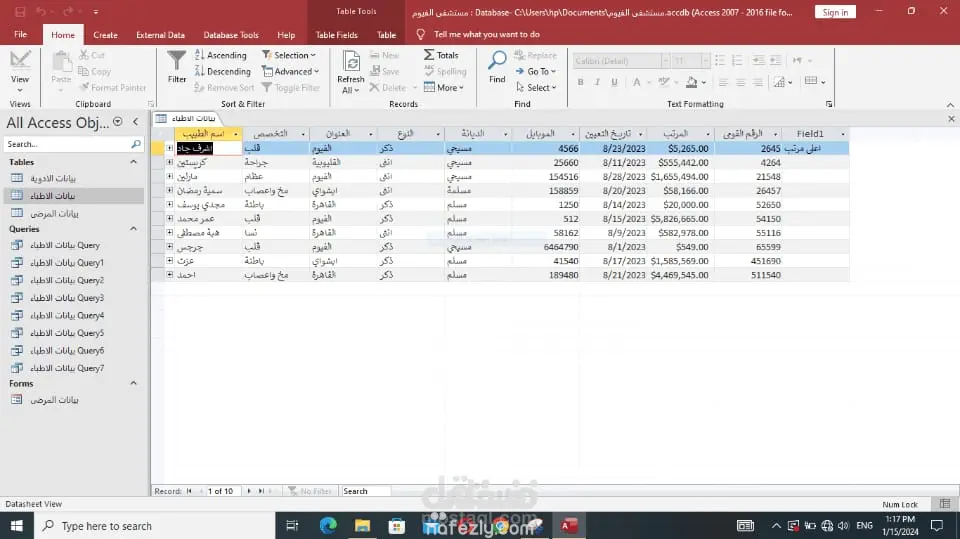The height and width of the screenshot is (539, 960).
Task: Click the Access icon in taskbar
Action: (569, 526)
